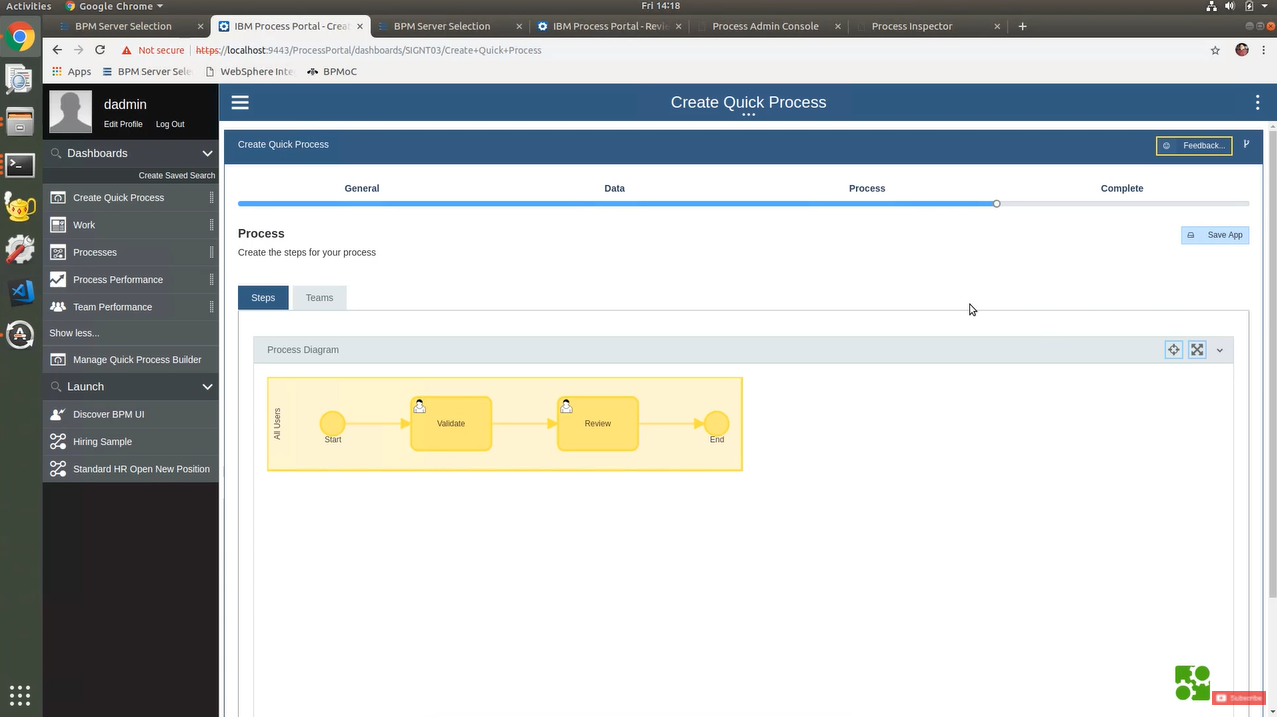Click the Standard HR Open New Position icon

58,469
